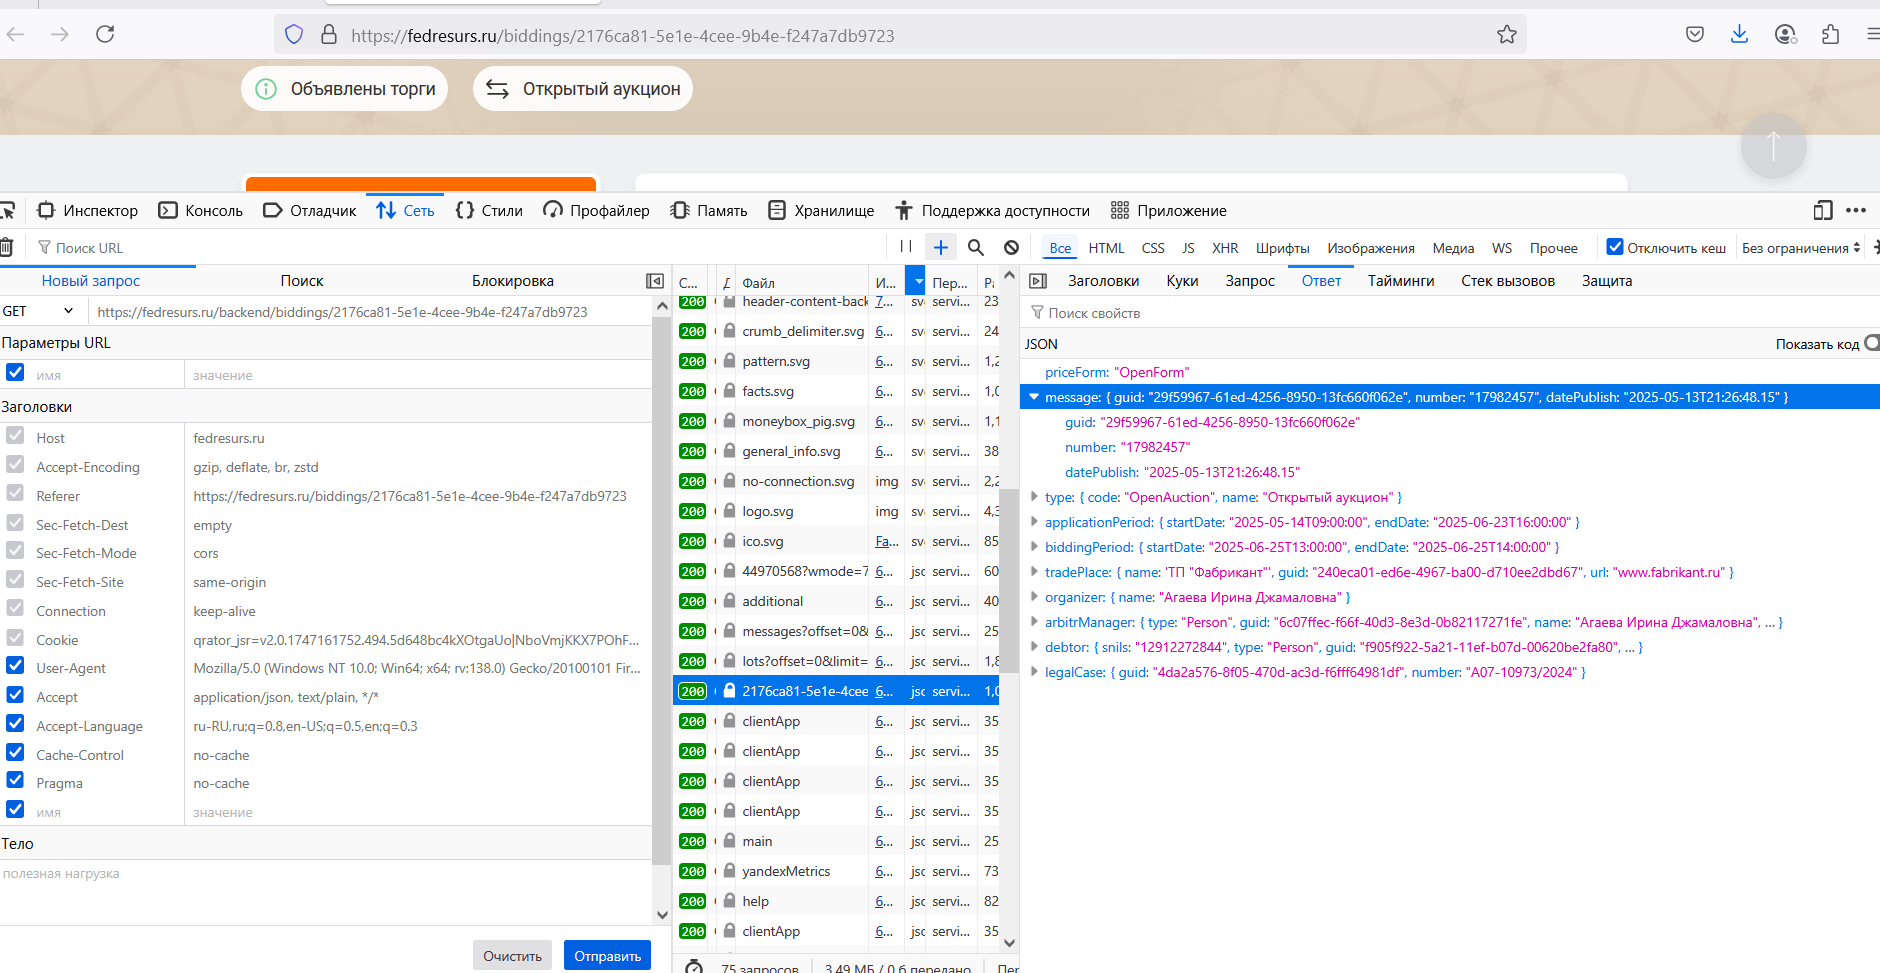Open the GET method dropdown
Image resolution: width=1880 pixels, height=973 pixels.
tap(38, 311)
